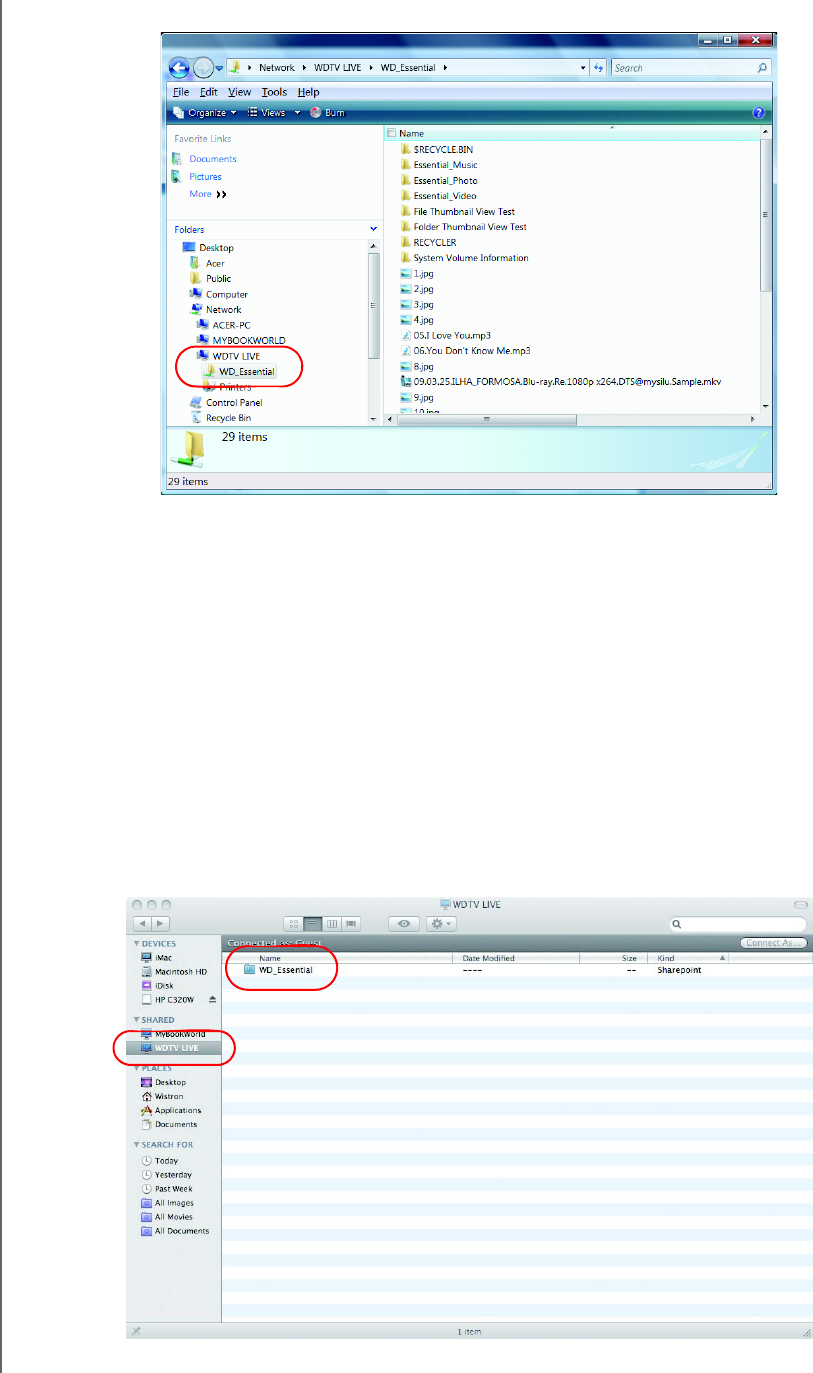Select the Essential_Video folder
The height and width of the screenshot is (1373, 813).
pos(438,196)
